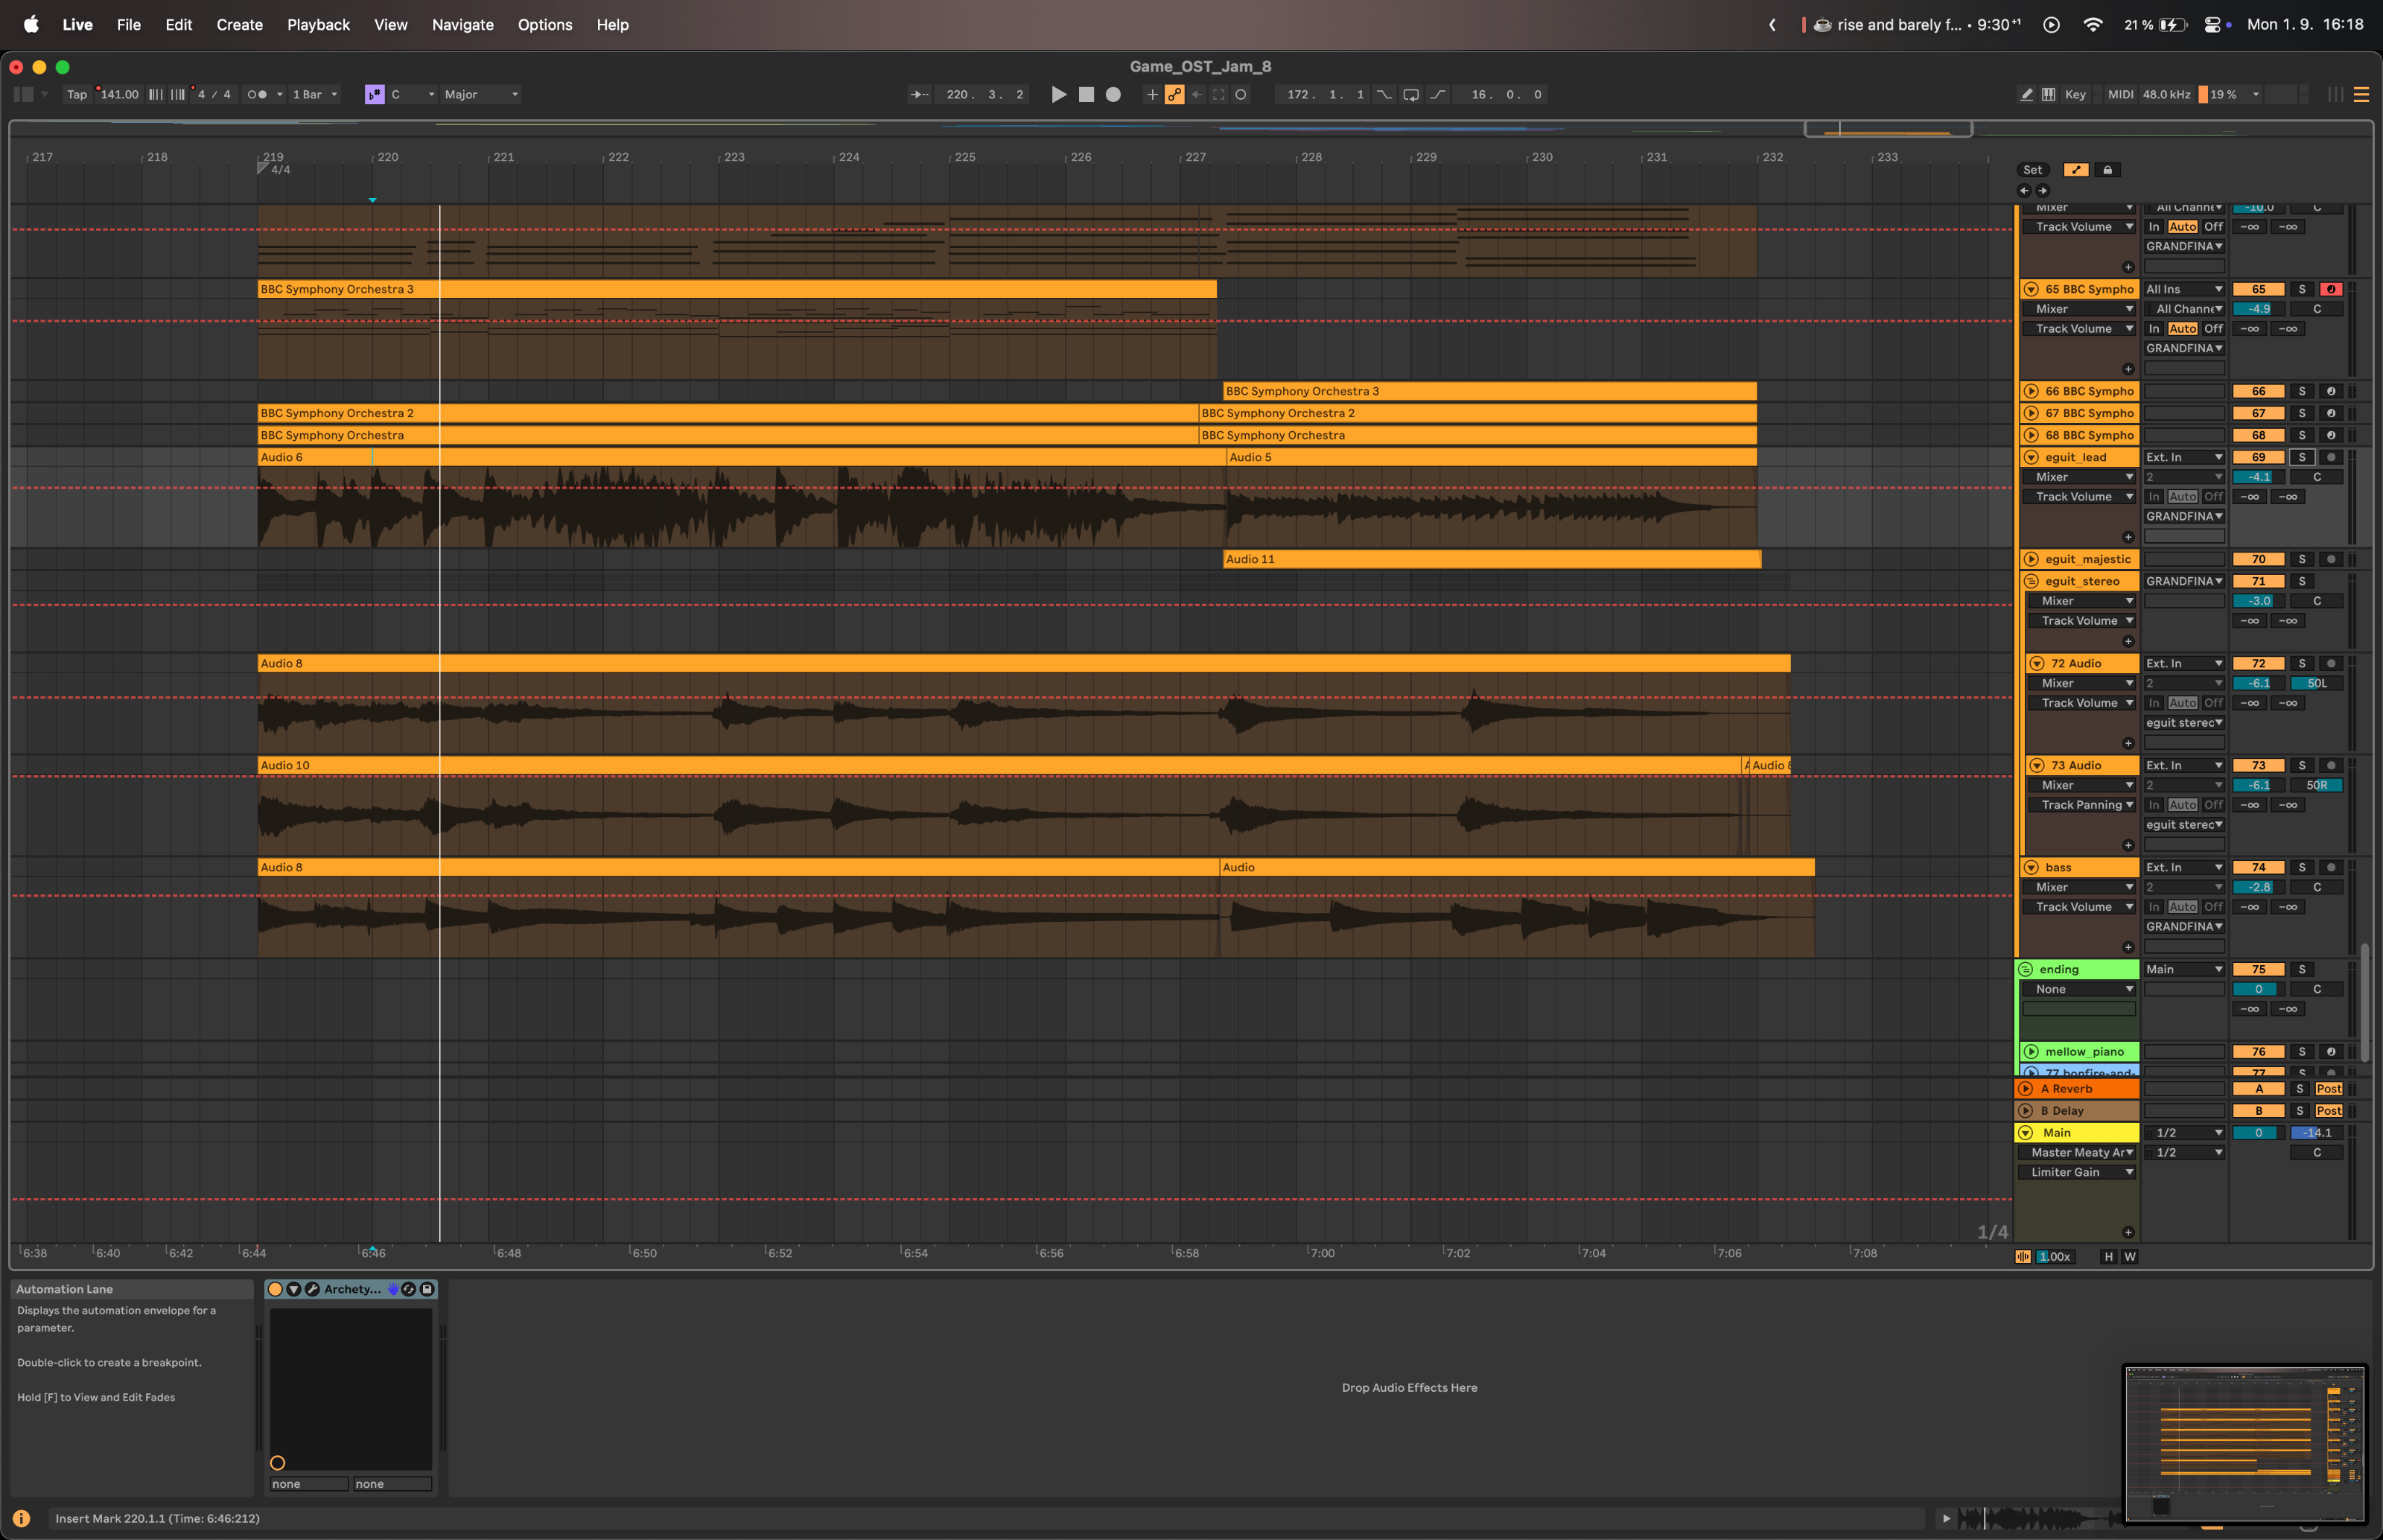The image size is (2383, 1540).
Task: Toggle Computer MIDI Keyboard icon
Action: [2049, 94]
